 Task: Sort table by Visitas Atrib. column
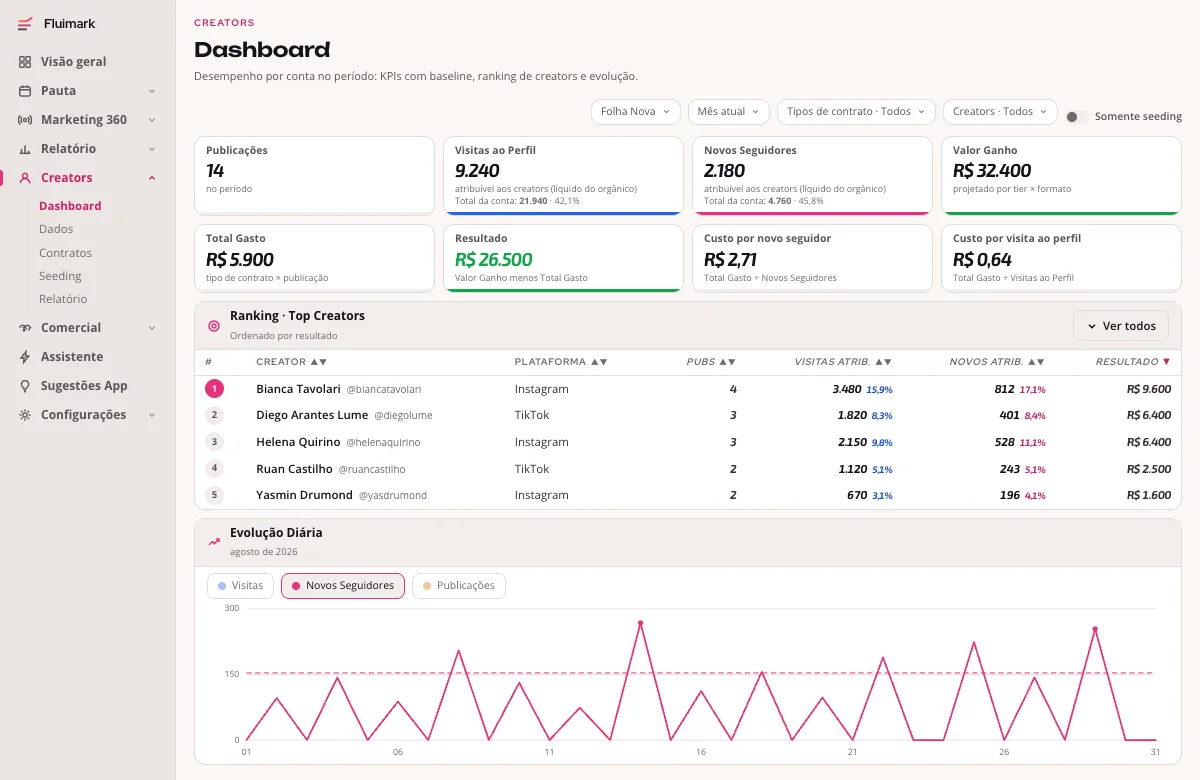[x=843, y=362]
